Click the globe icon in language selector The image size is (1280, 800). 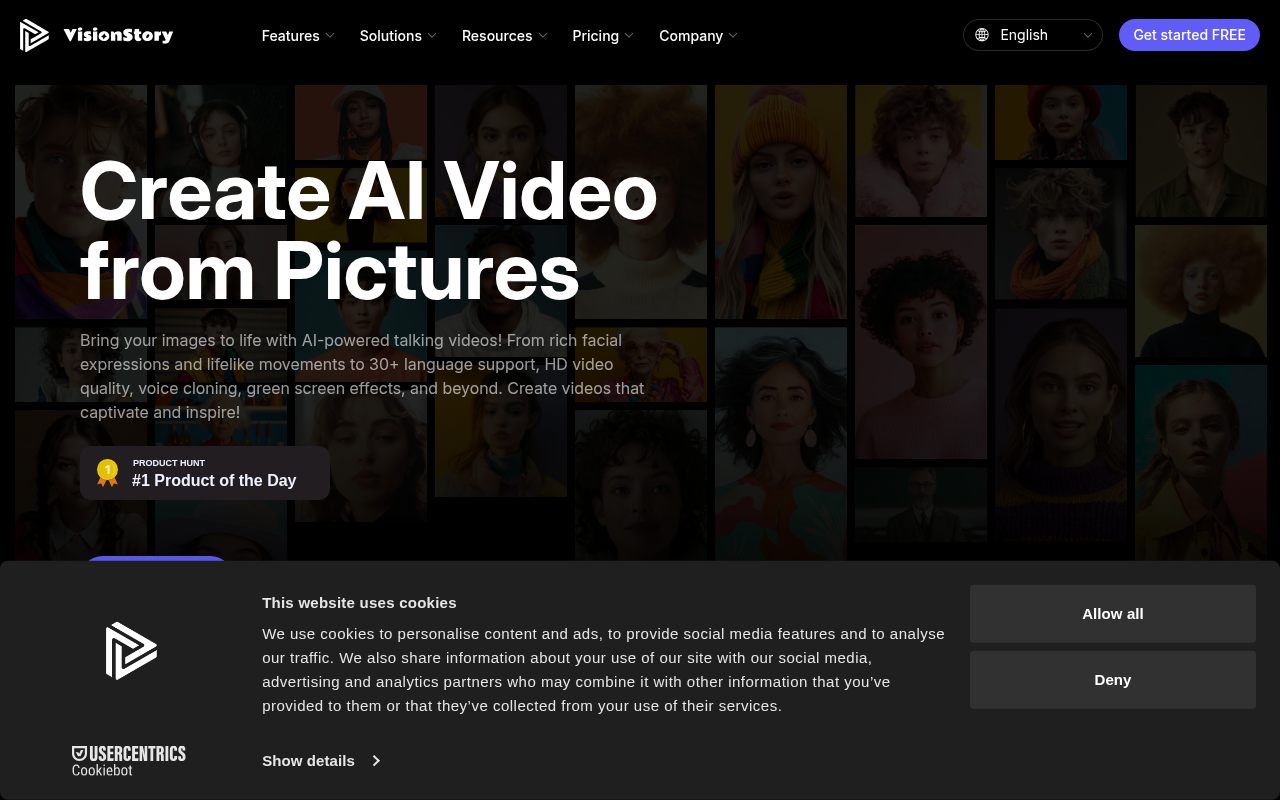tap(984, 34)
